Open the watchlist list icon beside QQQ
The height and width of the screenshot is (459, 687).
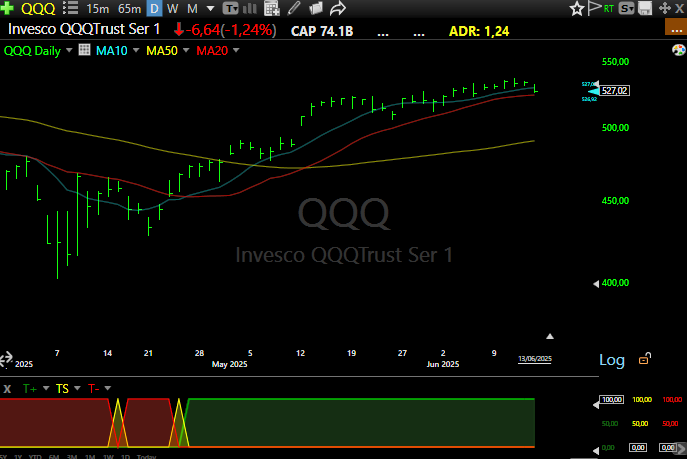point(70,8)
